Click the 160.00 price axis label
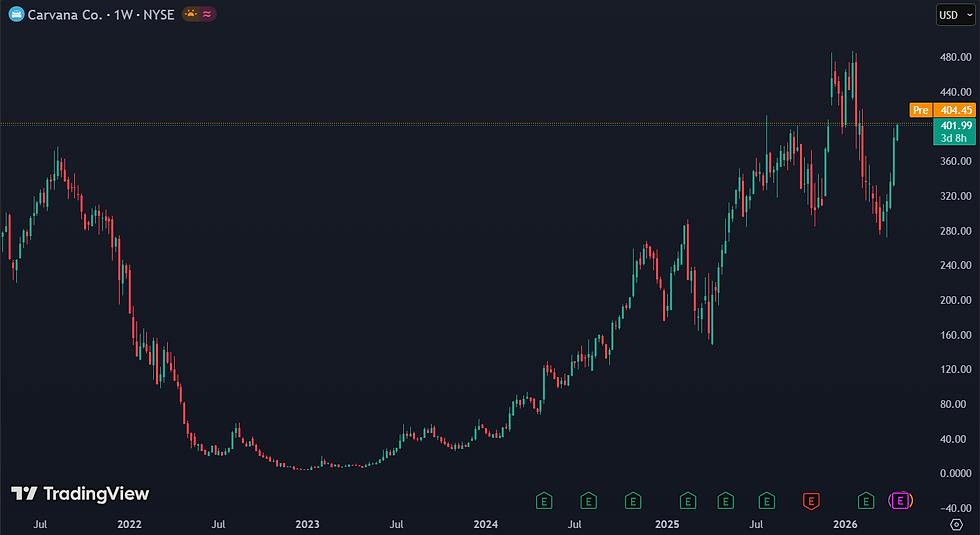This screenshot has height=535, width=980. tap(956, 335)
